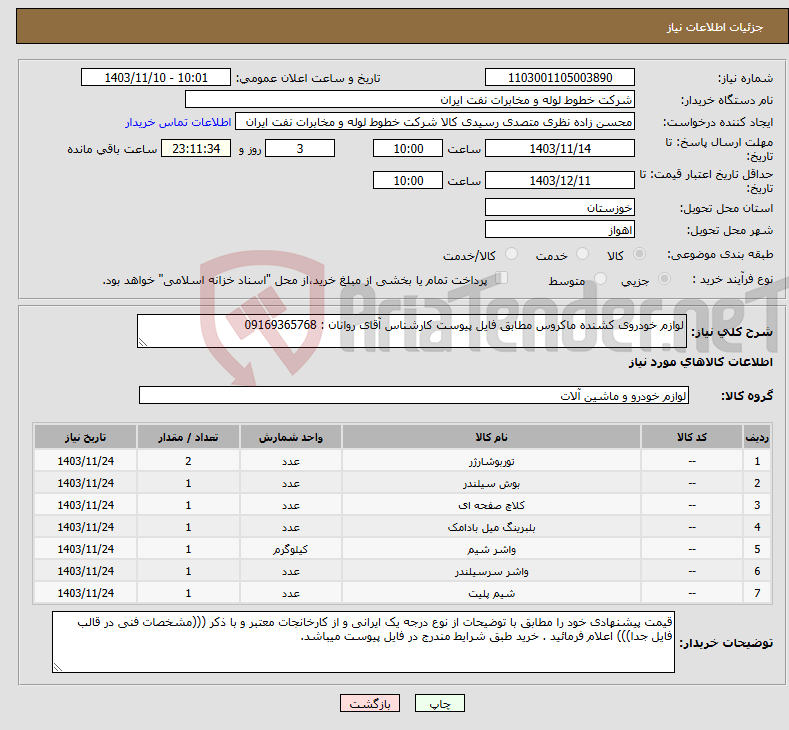789x730 pixels.
Task: Click the واحد شمارش column header
Action: click(291, 437)
